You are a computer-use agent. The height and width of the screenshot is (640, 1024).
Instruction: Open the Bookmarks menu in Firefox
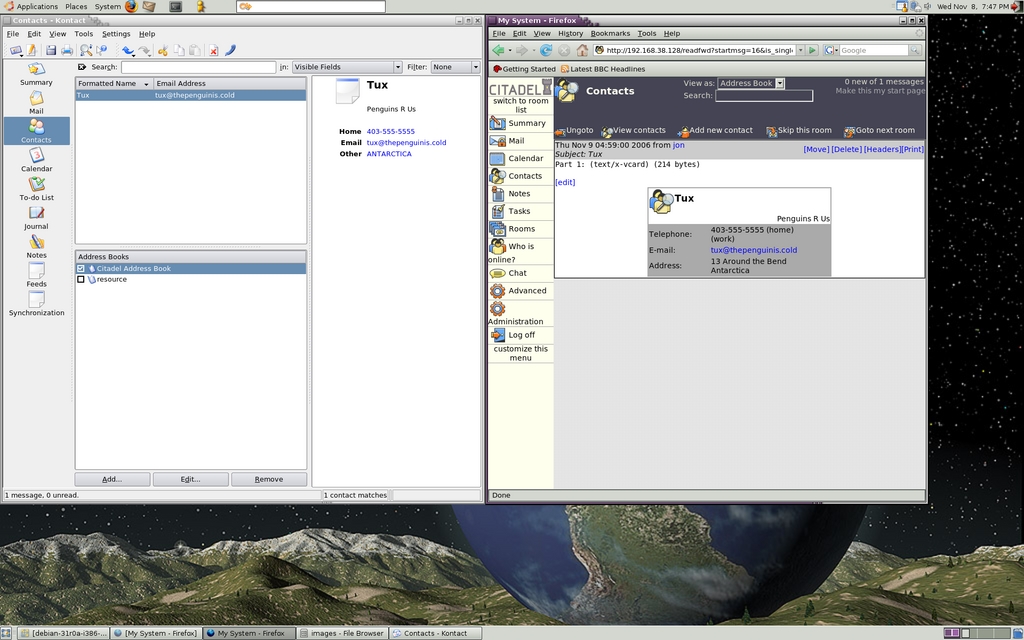point(610,34)
